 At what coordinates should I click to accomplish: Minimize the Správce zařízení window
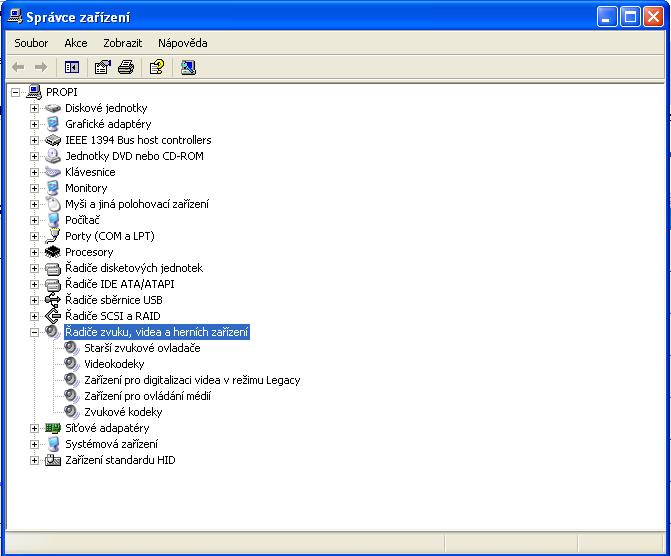pos(606,17)
